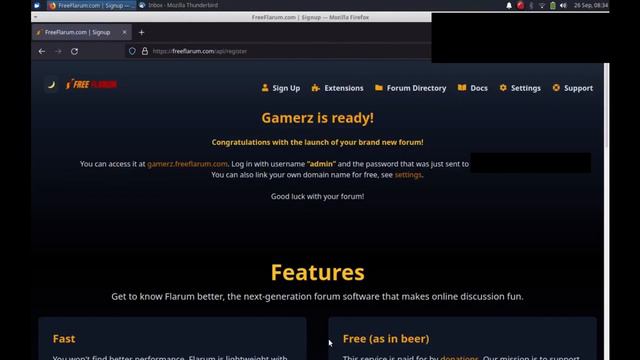Go to Forum Directory
This screenshot has width=640, height=360.
(411, 88)
